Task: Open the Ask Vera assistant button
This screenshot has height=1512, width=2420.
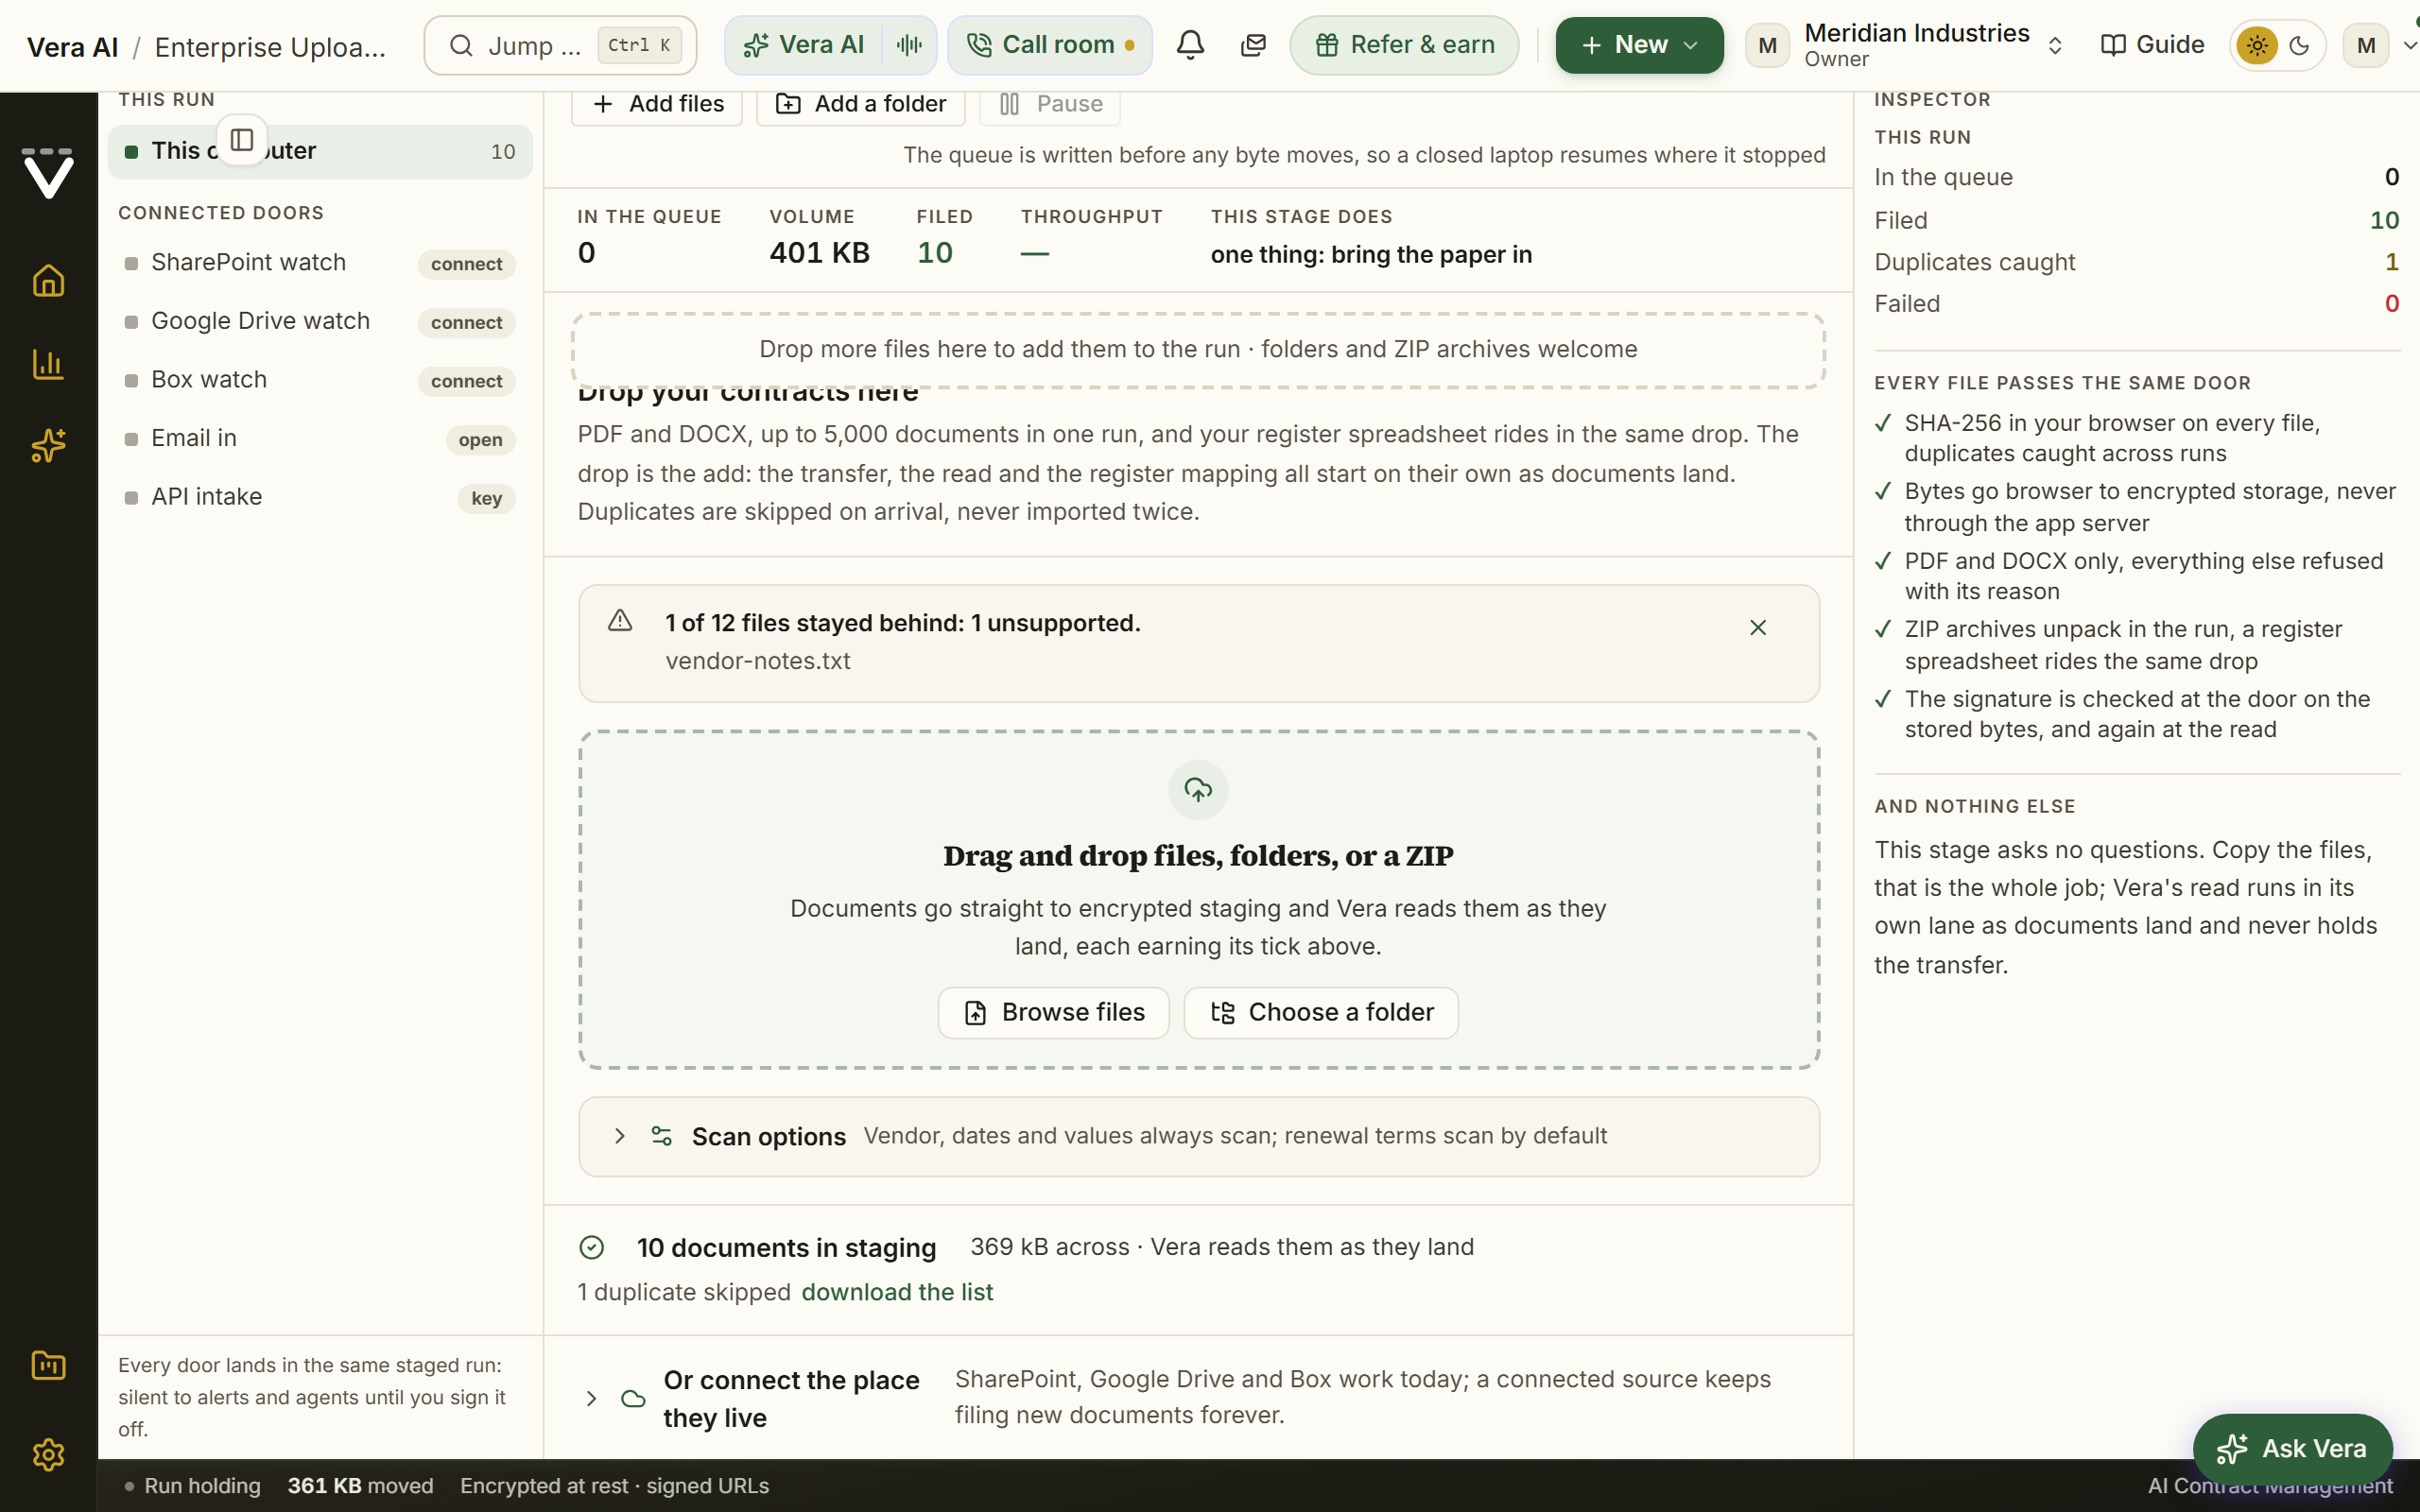Action: 2292,1448
